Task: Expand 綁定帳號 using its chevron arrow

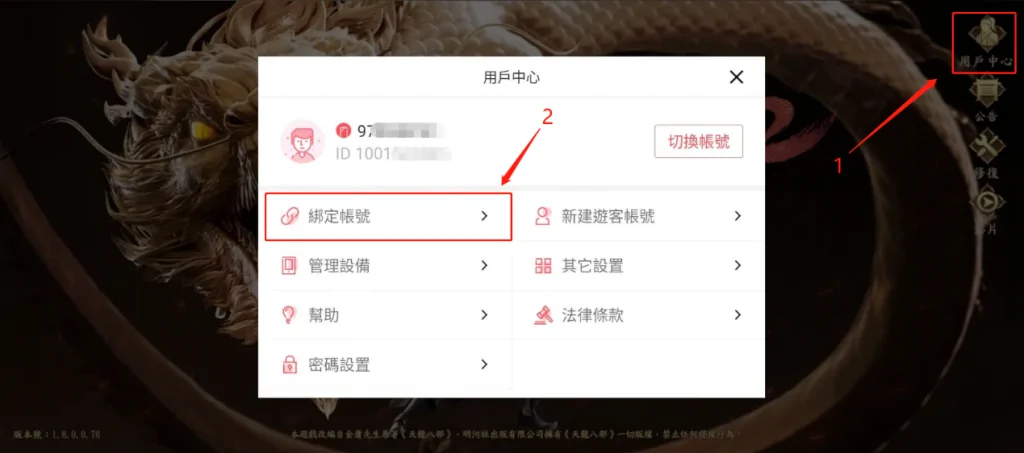Action: coord(484,216)
